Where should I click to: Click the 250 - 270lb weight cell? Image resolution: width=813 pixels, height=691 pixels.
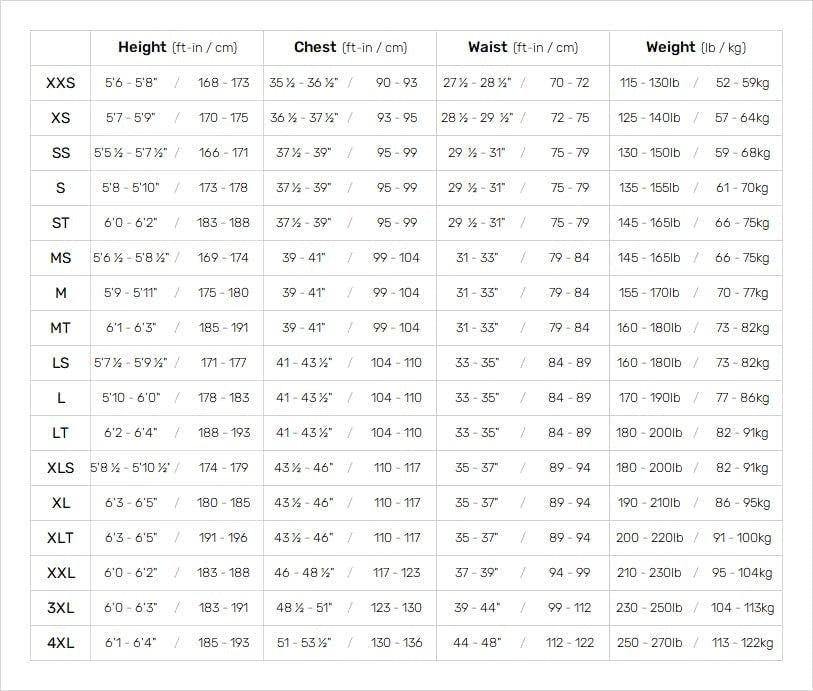pyautogui.click(x=649, y=643)
